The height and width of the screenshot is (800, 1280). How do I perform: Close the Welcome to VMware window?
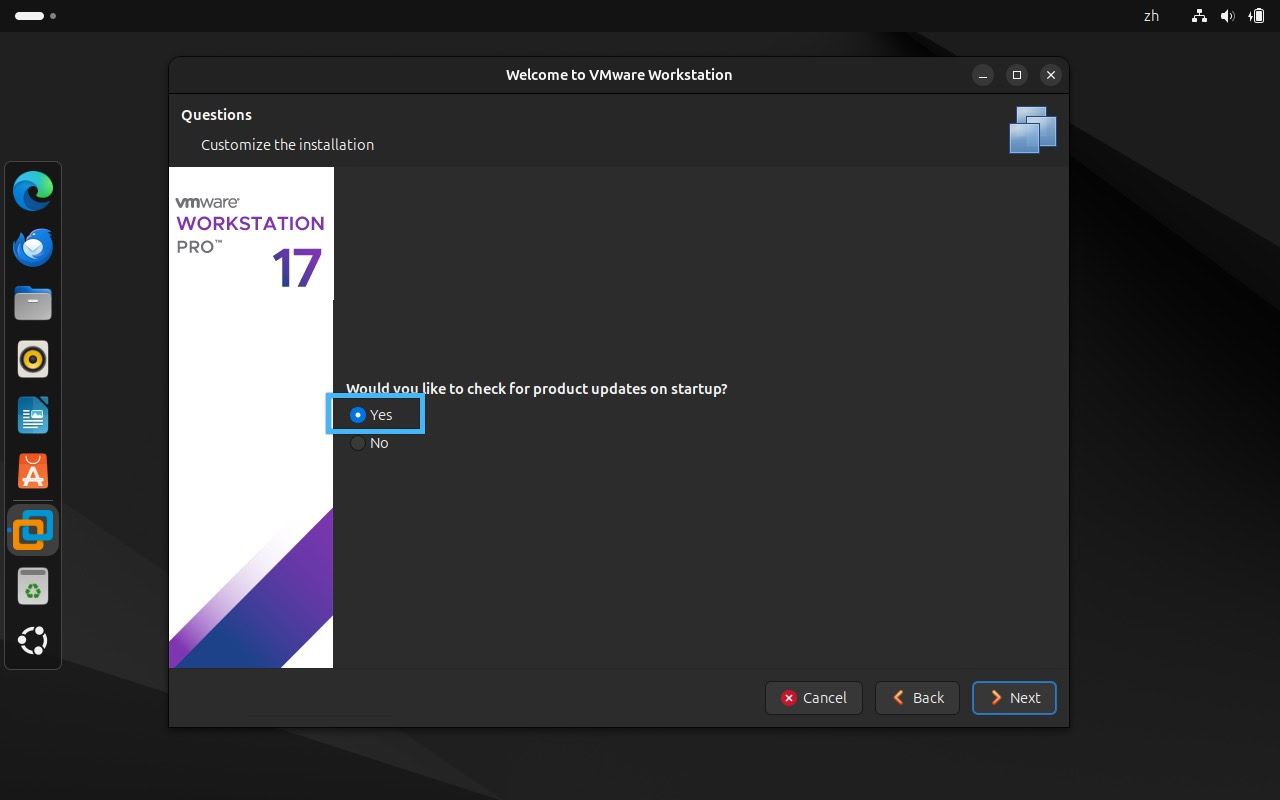tap(1050, 75)
